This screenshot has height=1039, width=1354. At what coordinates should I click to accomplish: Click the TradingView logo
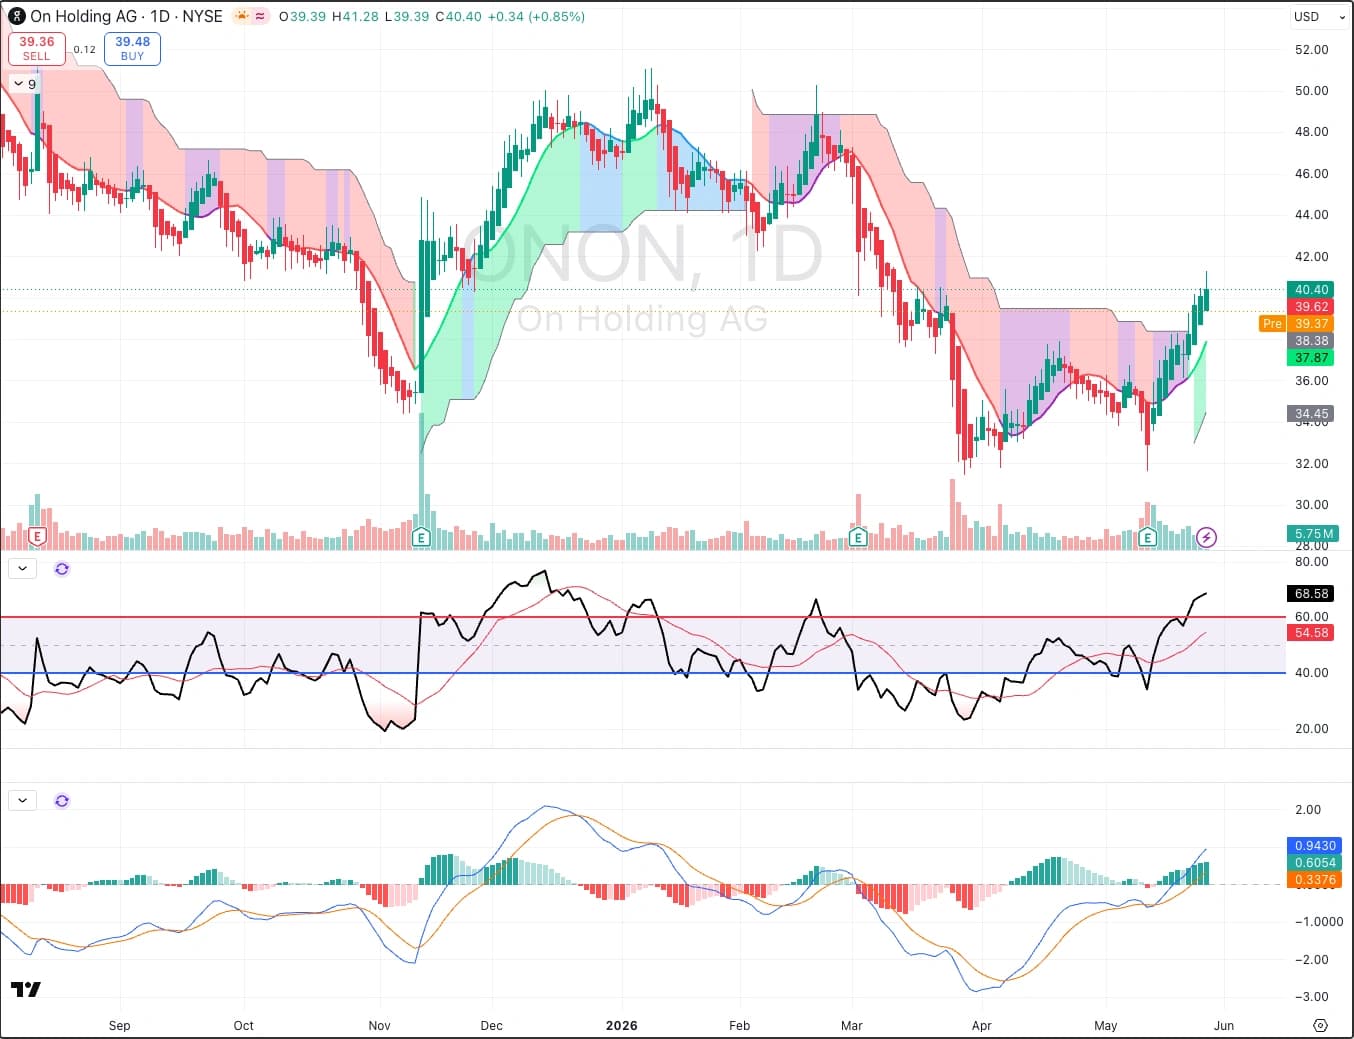tap(26, 989)
